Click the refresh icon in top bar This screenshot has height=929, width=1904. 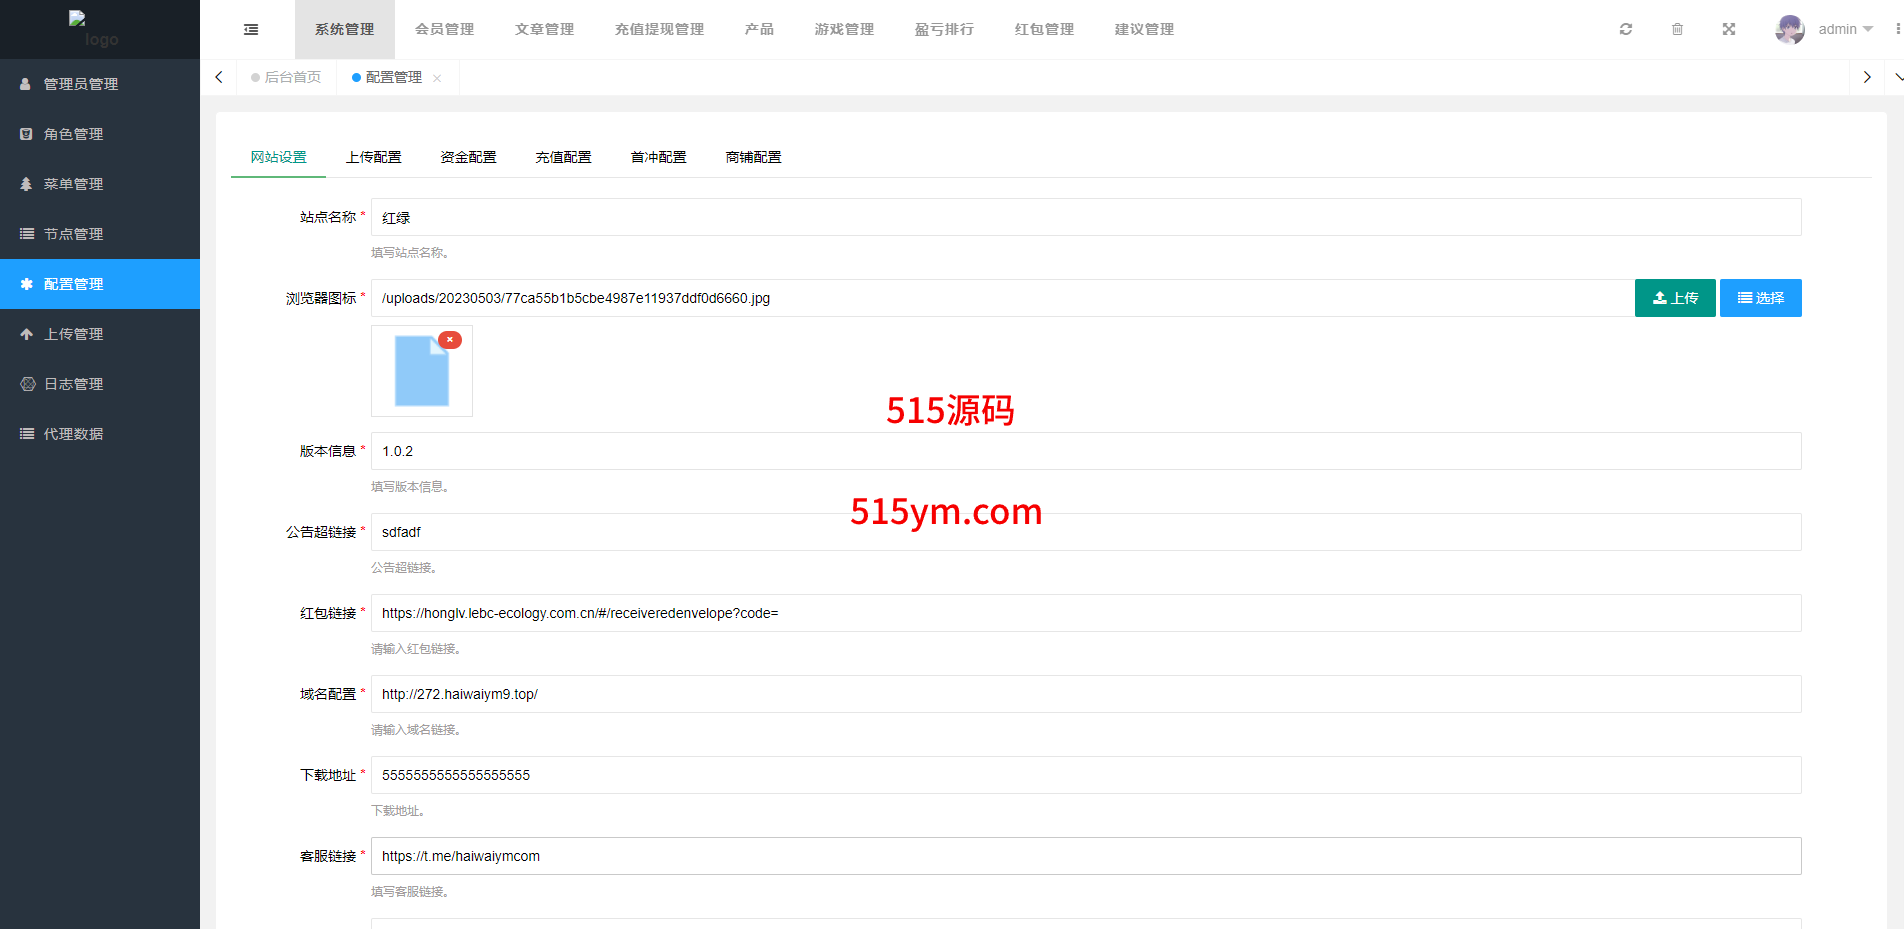click(1626, 30)
